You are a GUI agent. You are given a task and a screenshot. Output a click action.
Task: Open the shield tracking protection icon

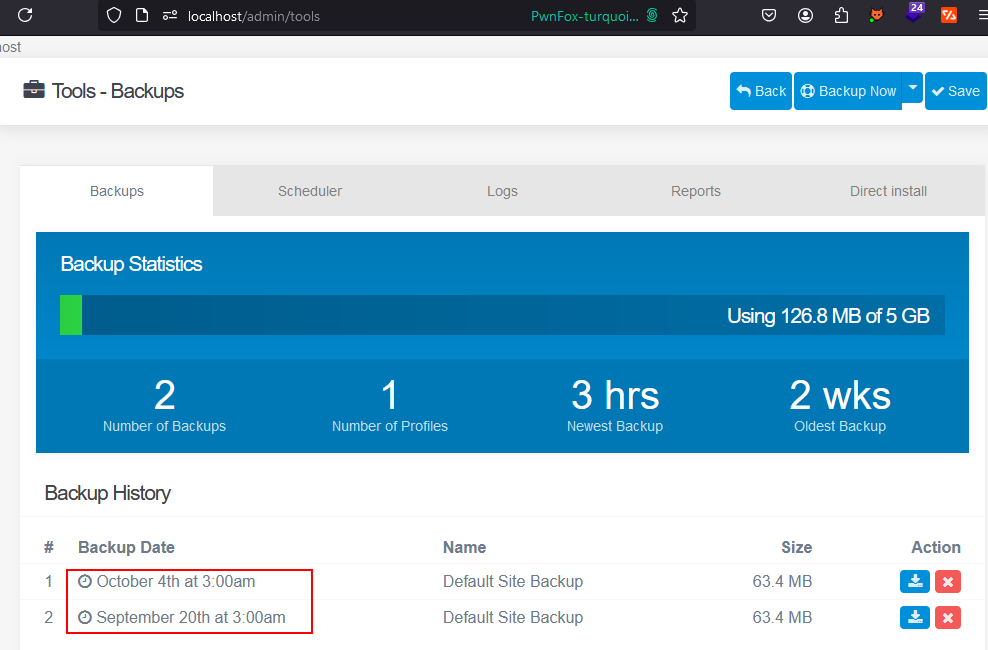click(x=114, y=15)
